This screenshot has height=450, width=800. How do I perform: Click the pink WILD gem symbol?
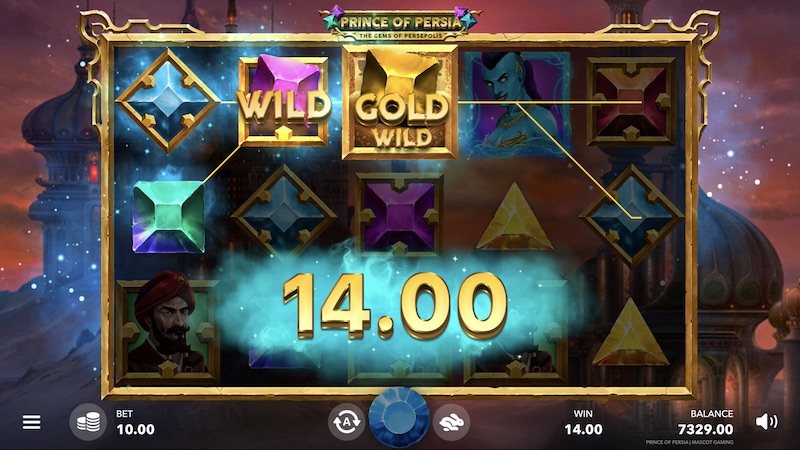coord(283,101)
